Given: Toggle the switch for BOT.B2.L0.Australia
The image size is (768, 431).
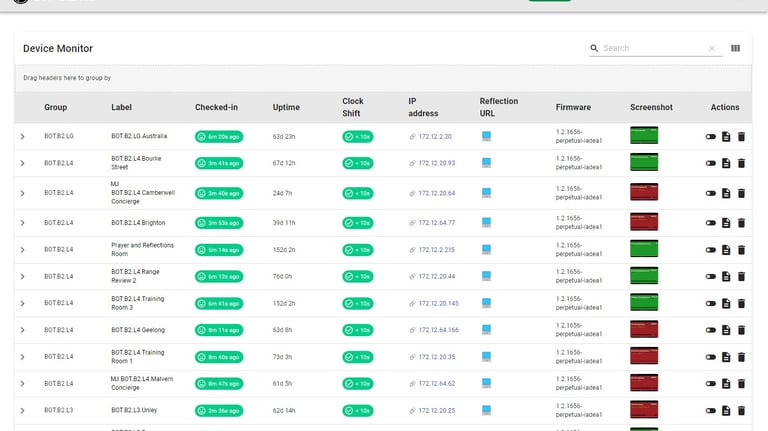Looking at the screenshot, I should point(711,137).
